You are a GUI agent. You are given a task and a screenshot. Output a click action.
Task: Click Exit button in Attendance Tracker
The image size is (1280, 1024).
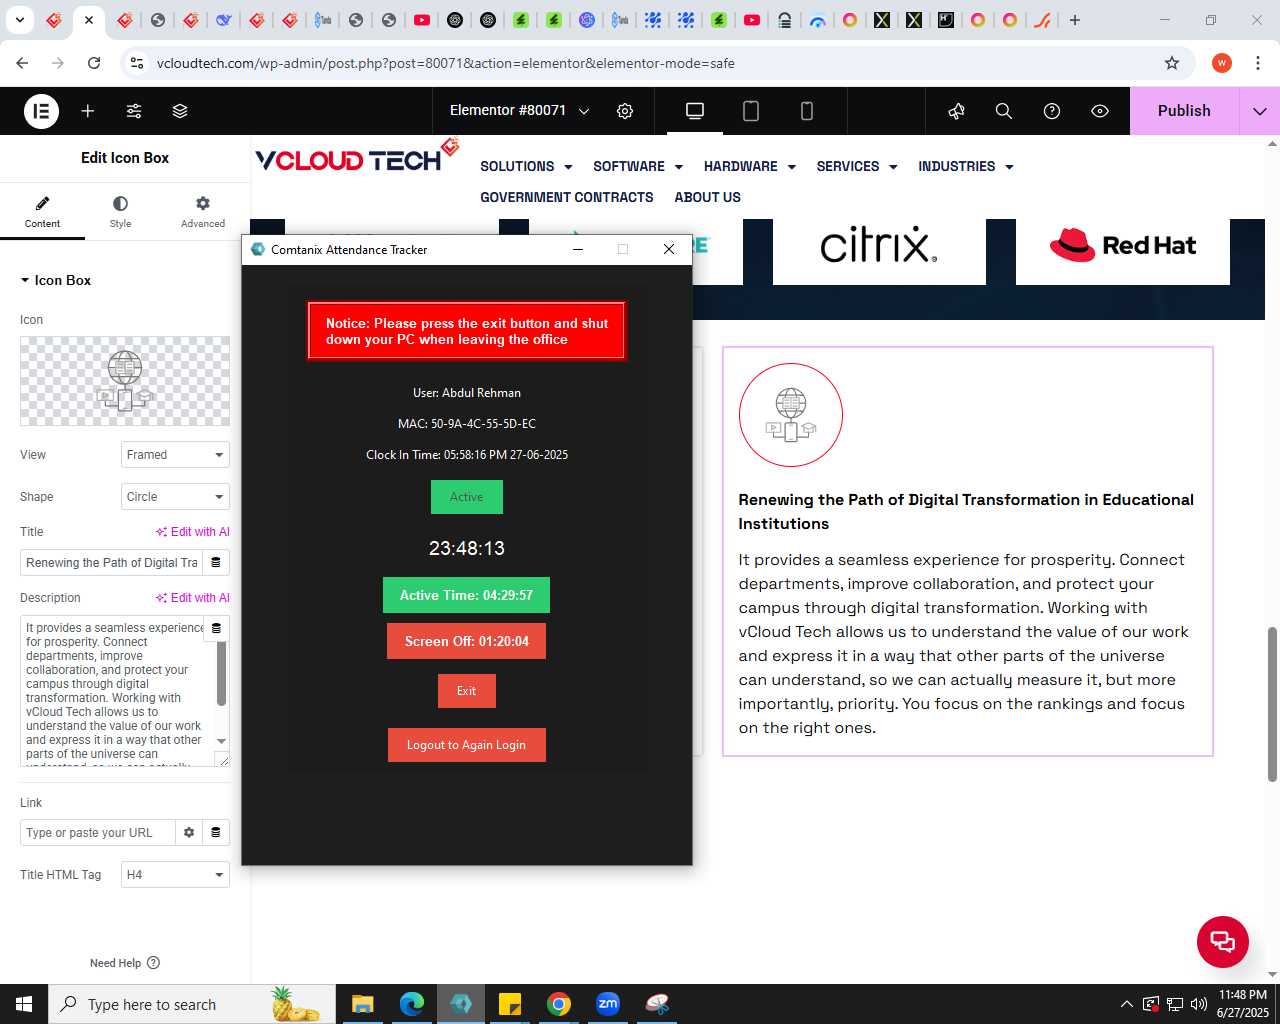pos(467,691)
